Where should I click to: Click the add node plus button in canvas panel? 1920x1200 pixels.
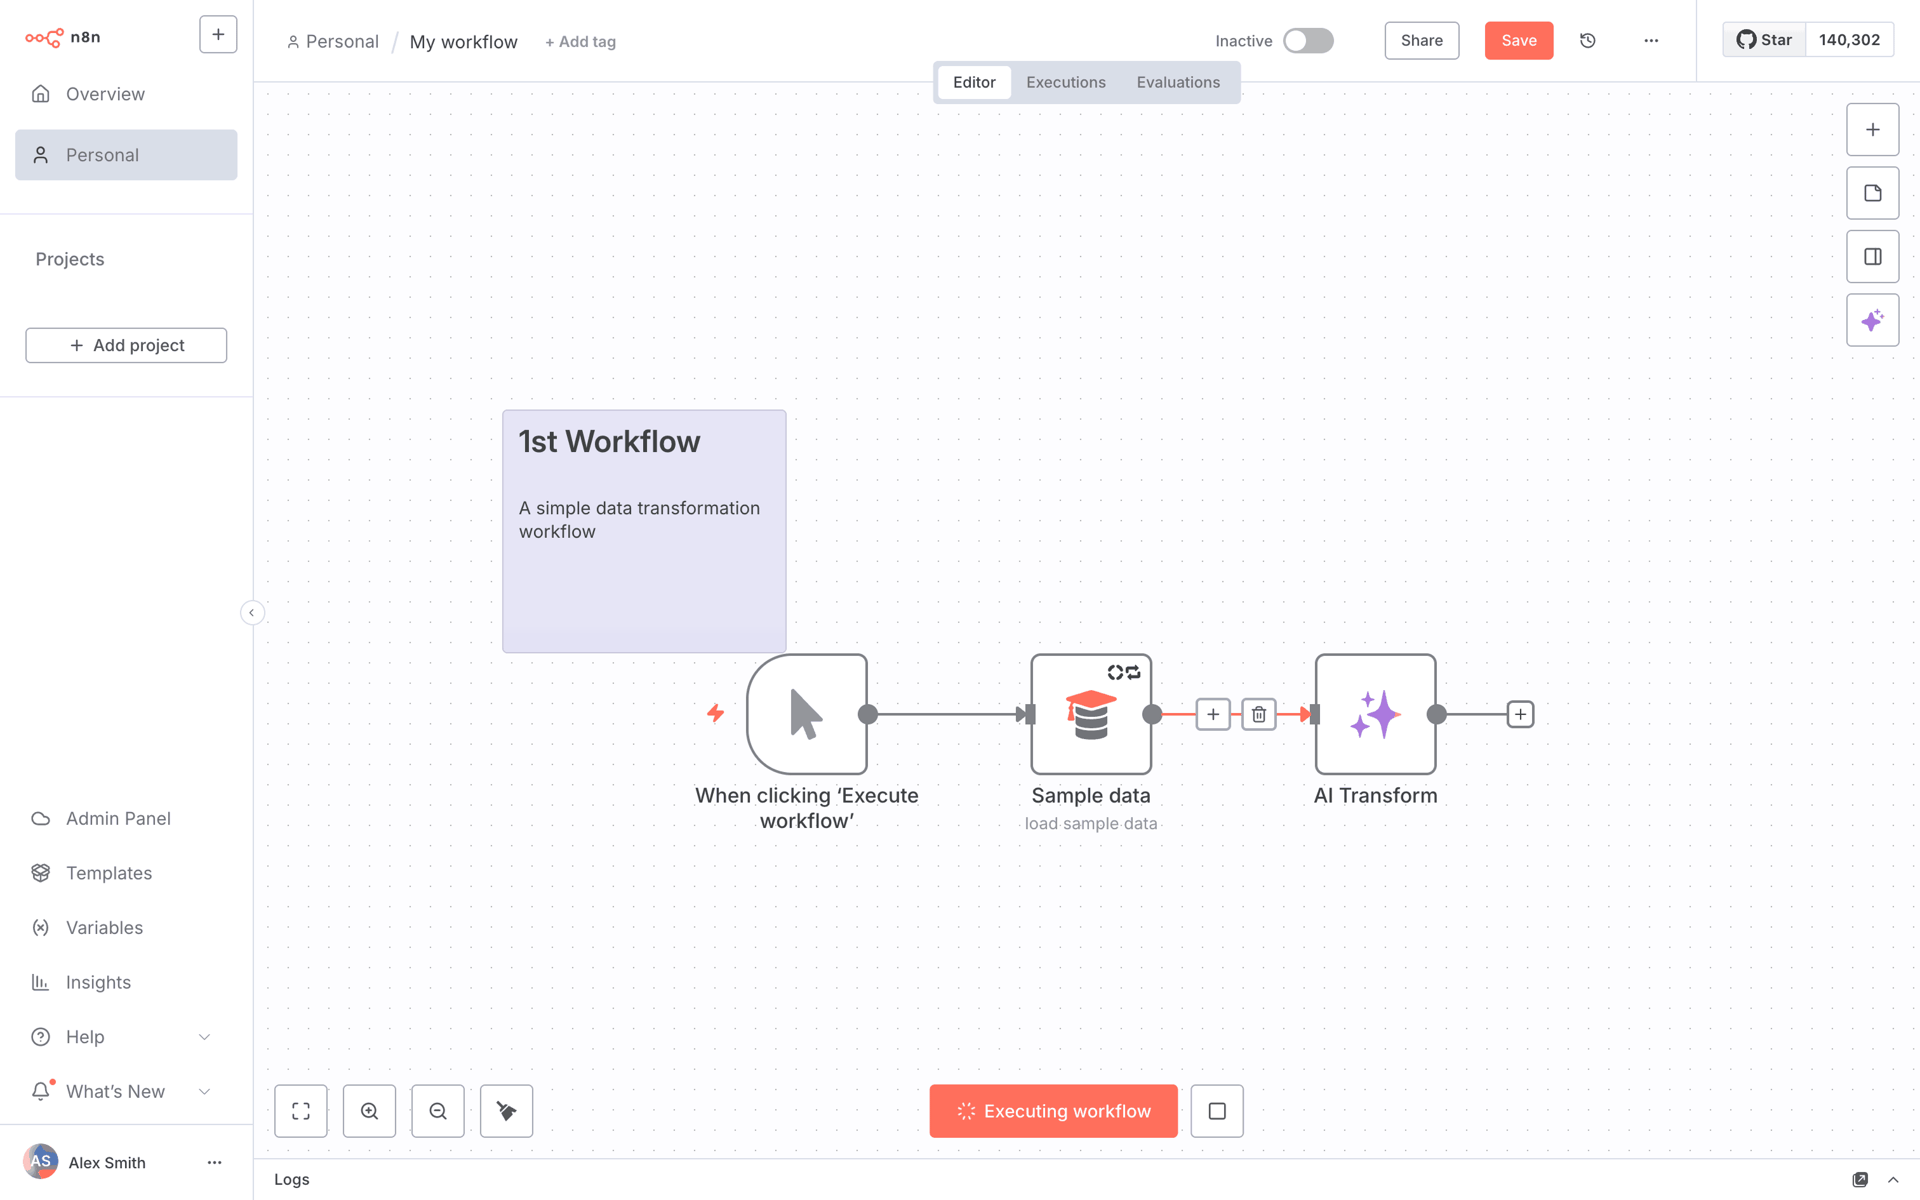point(1872,130)
